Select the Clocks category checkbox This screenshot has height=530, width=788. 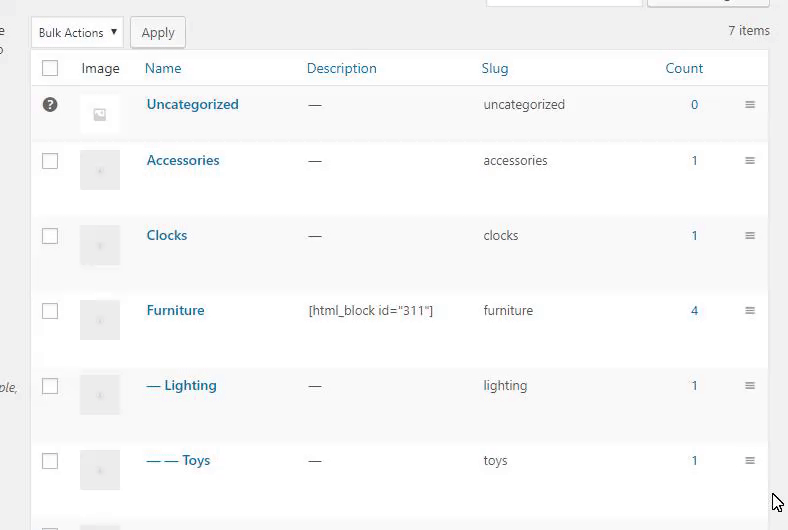[x=50, y=236]
